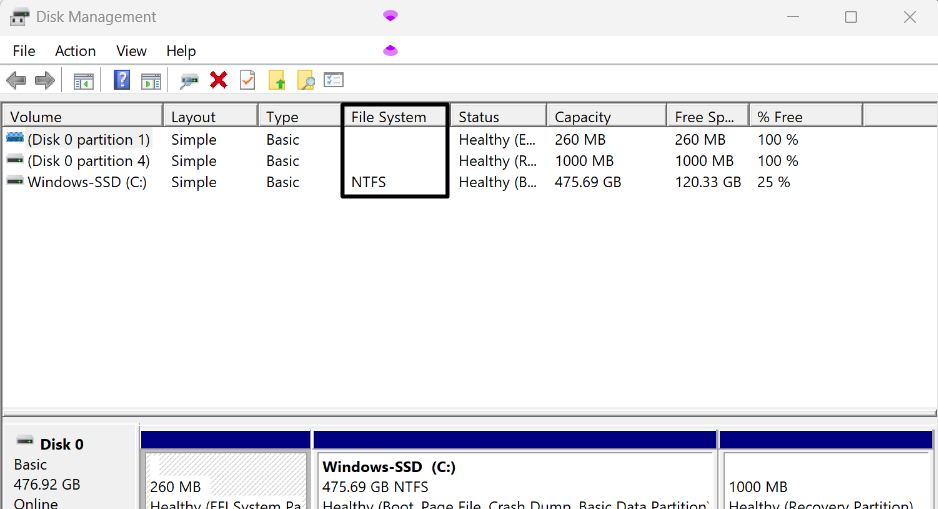Click the Forward arrow in the toolbar
The height and width of the screenshot is (509, 938).
(44, 81)
